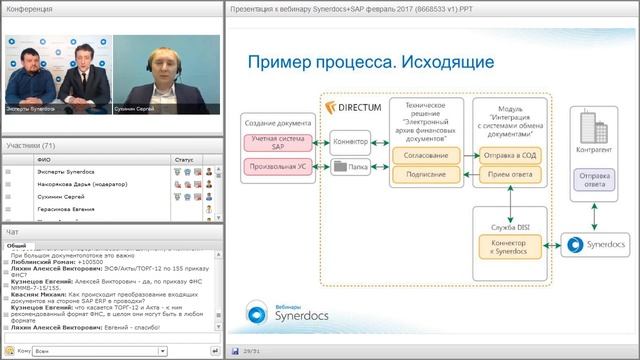This screenshot has height=360, width=640.
Task: Click Ляхин Алексей Викторович last chat message
Action: click(x=85, y=327)
